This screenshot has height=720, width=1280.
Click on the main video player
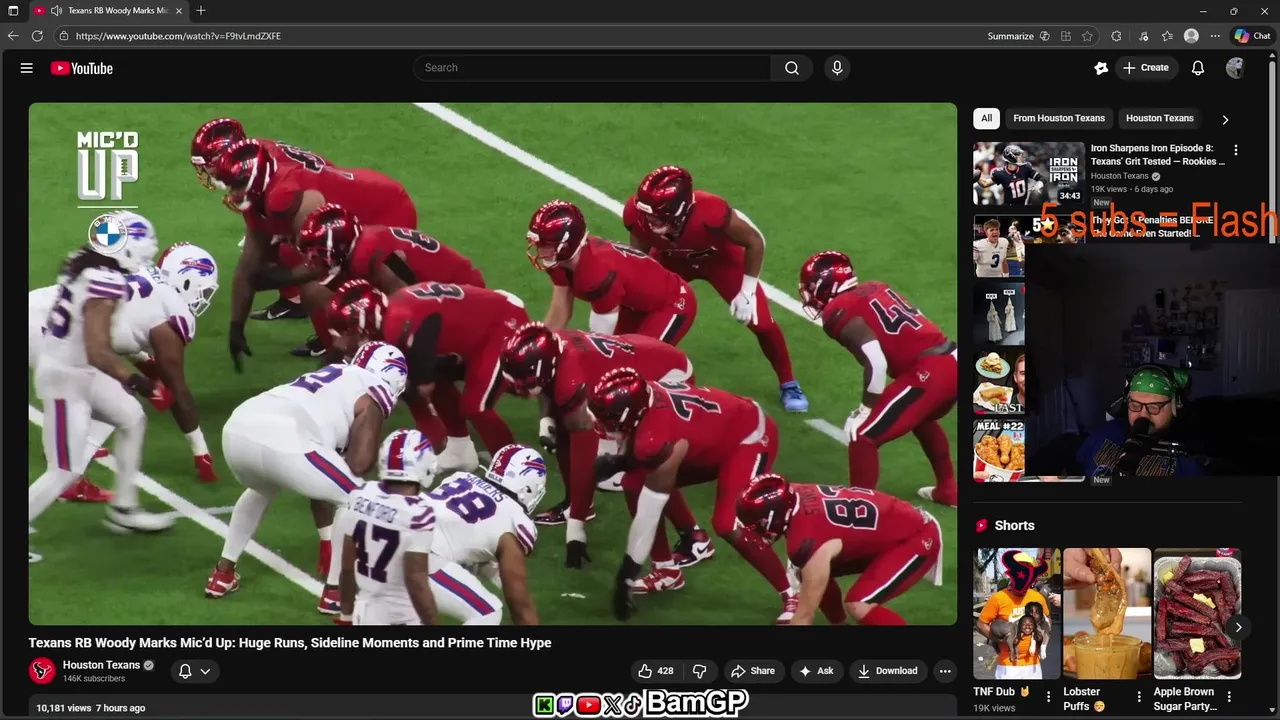(x=493, y=364)
